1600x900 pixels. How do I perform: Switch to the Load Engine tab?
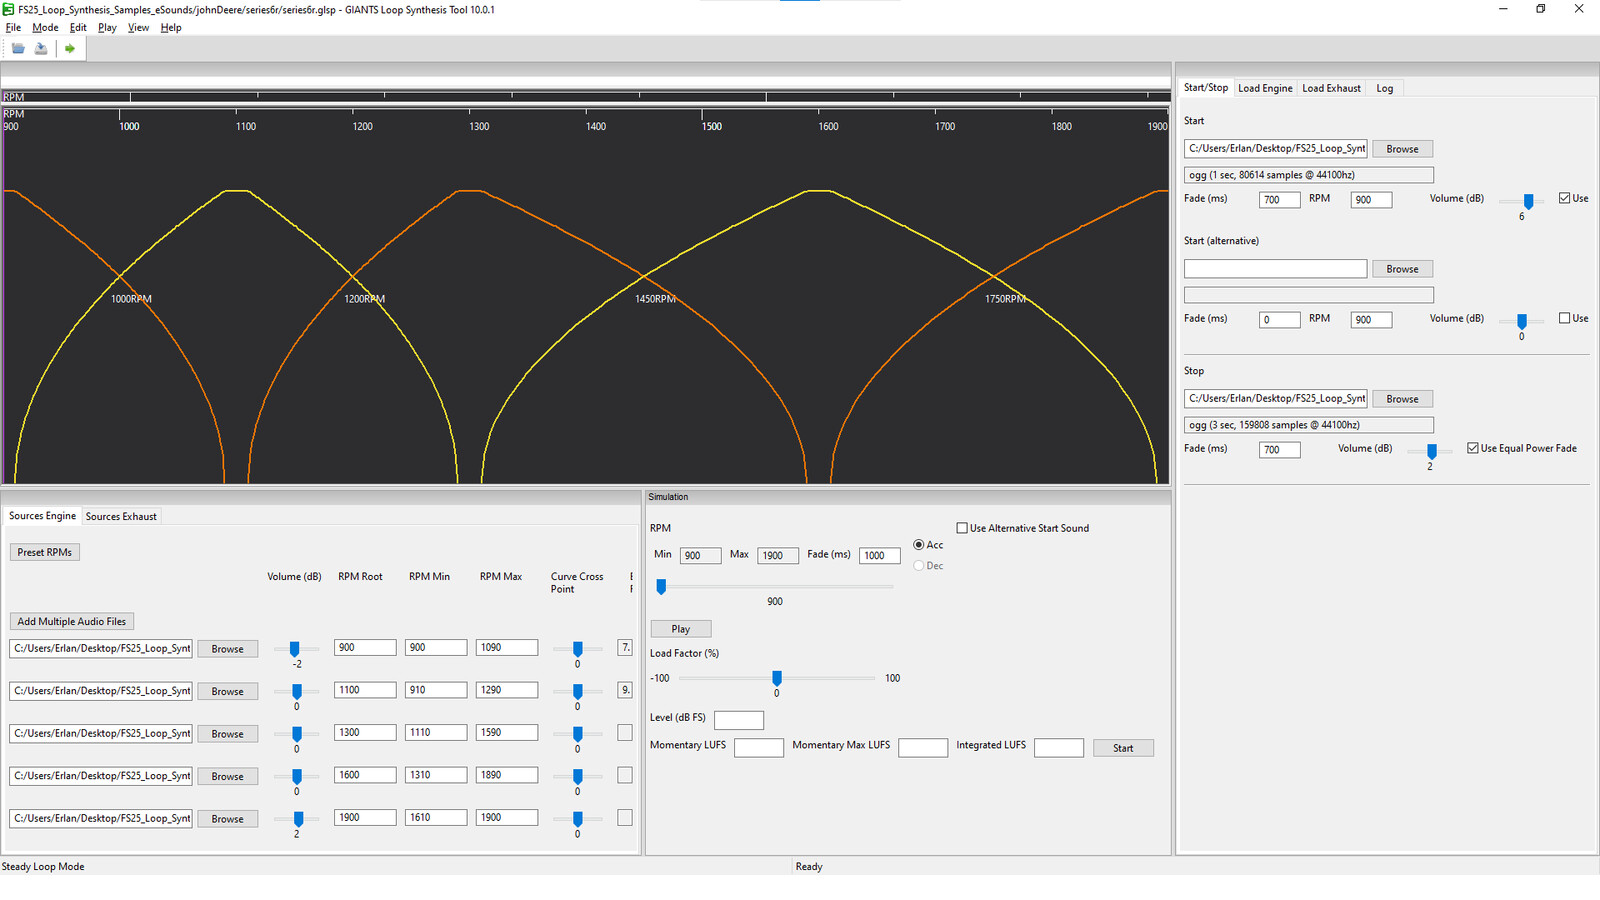[x=1265, y=88]
